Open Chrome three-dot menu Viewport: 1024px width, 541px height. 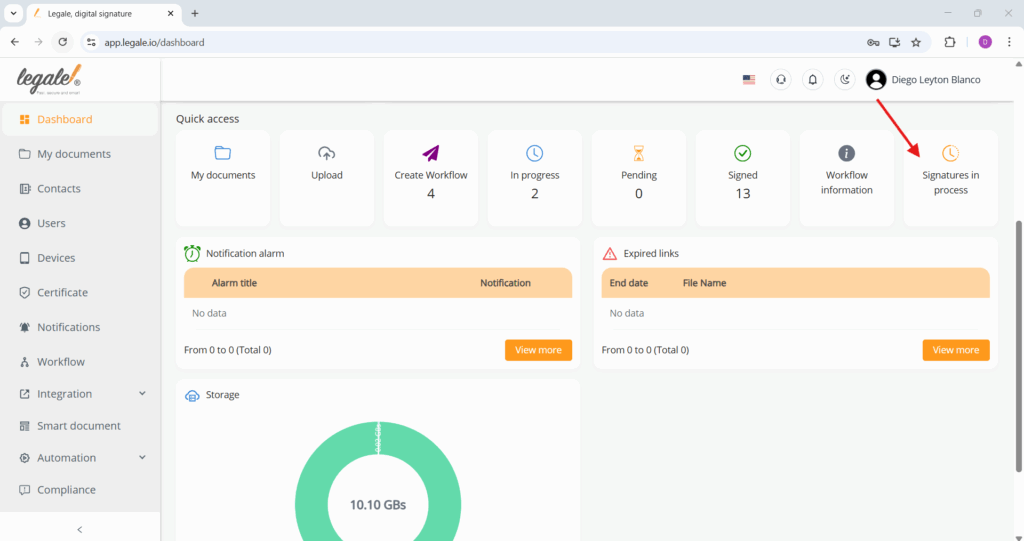click(1009, 42)
